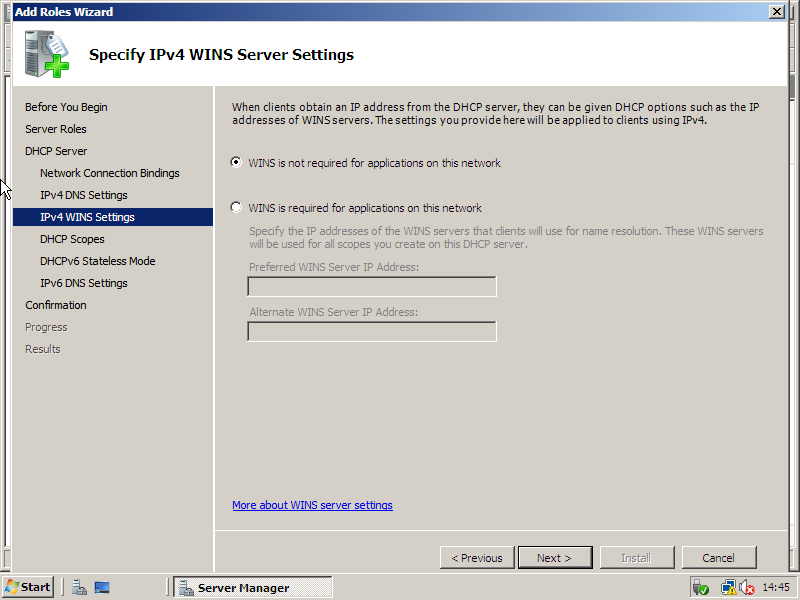Image resolution: width=800 pixels, height=600 pixels.
Task: Jump to DHCPv6 Stateless Mode step
Action: 97,261
